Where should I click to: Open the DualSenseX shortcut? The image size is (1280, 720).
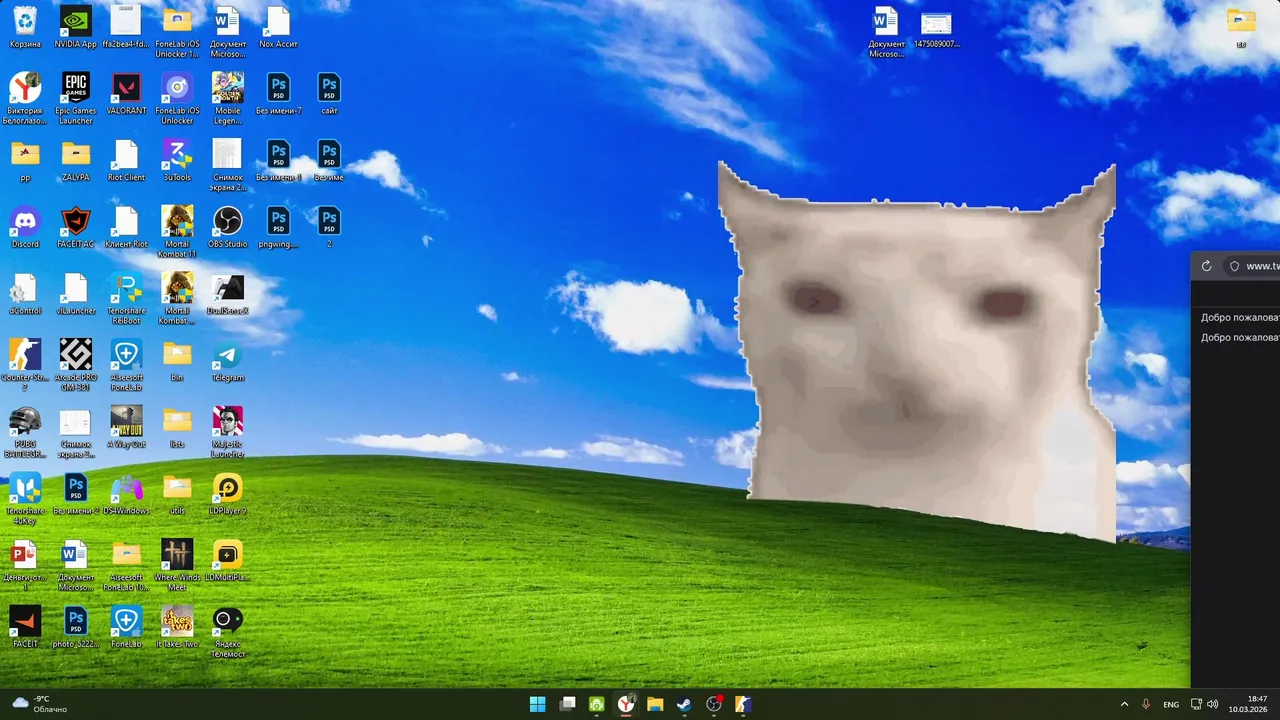(x=228, y=294)
